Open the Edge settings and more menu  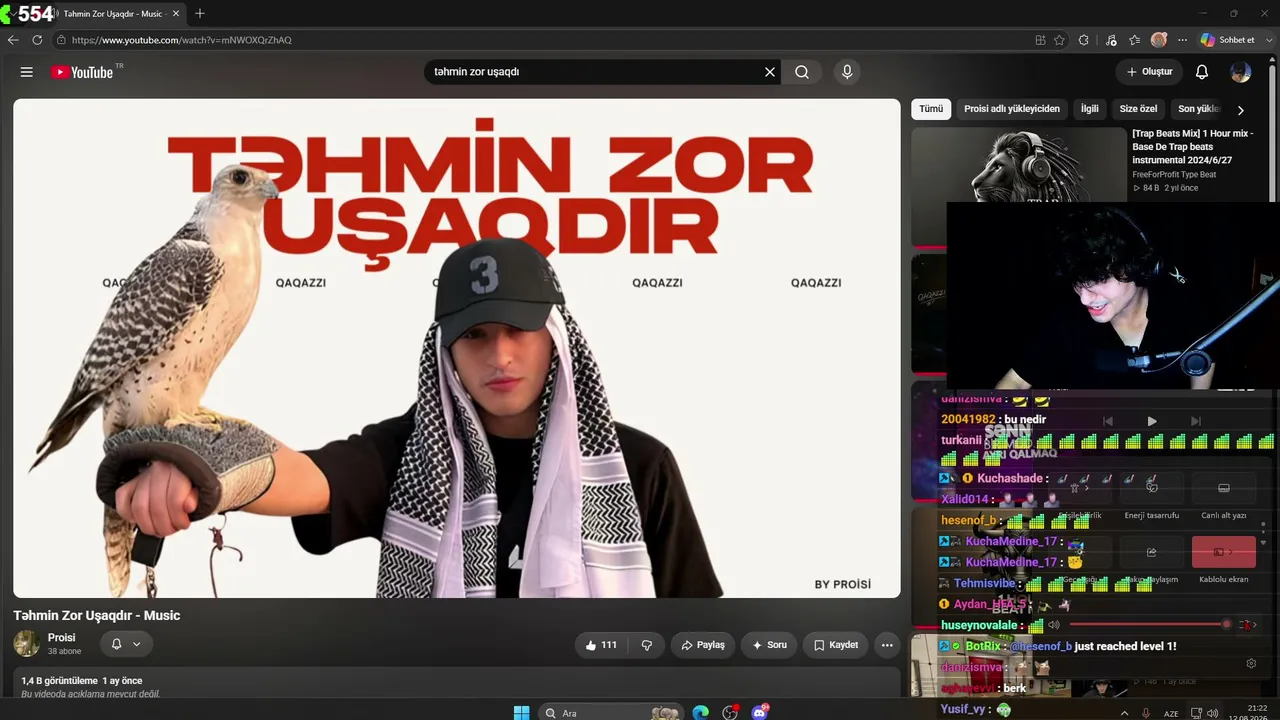[1182, 40]
